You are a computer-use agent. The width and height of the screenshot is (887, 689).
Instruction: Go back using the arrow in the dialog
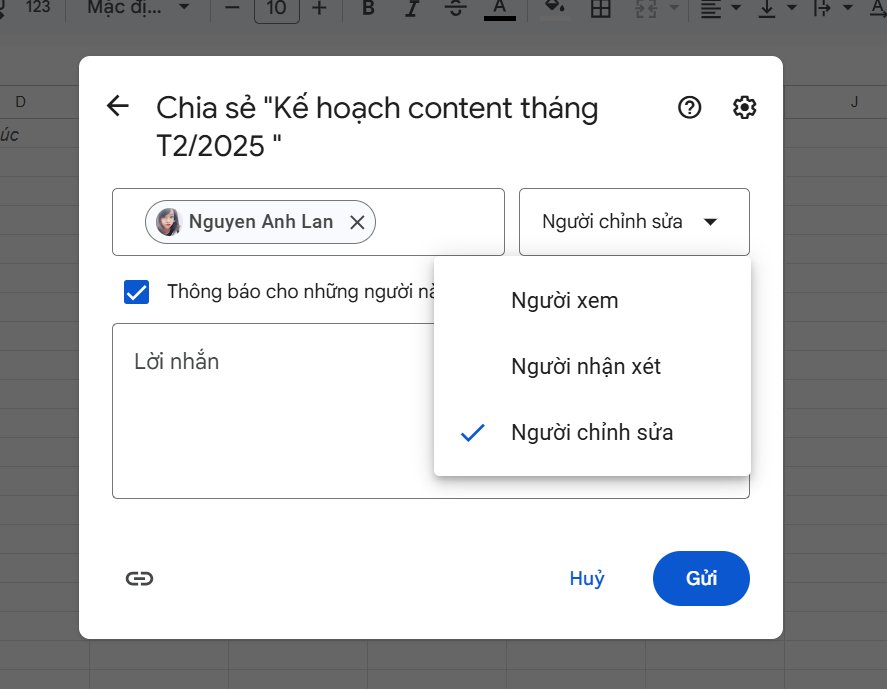click(117, 106)
